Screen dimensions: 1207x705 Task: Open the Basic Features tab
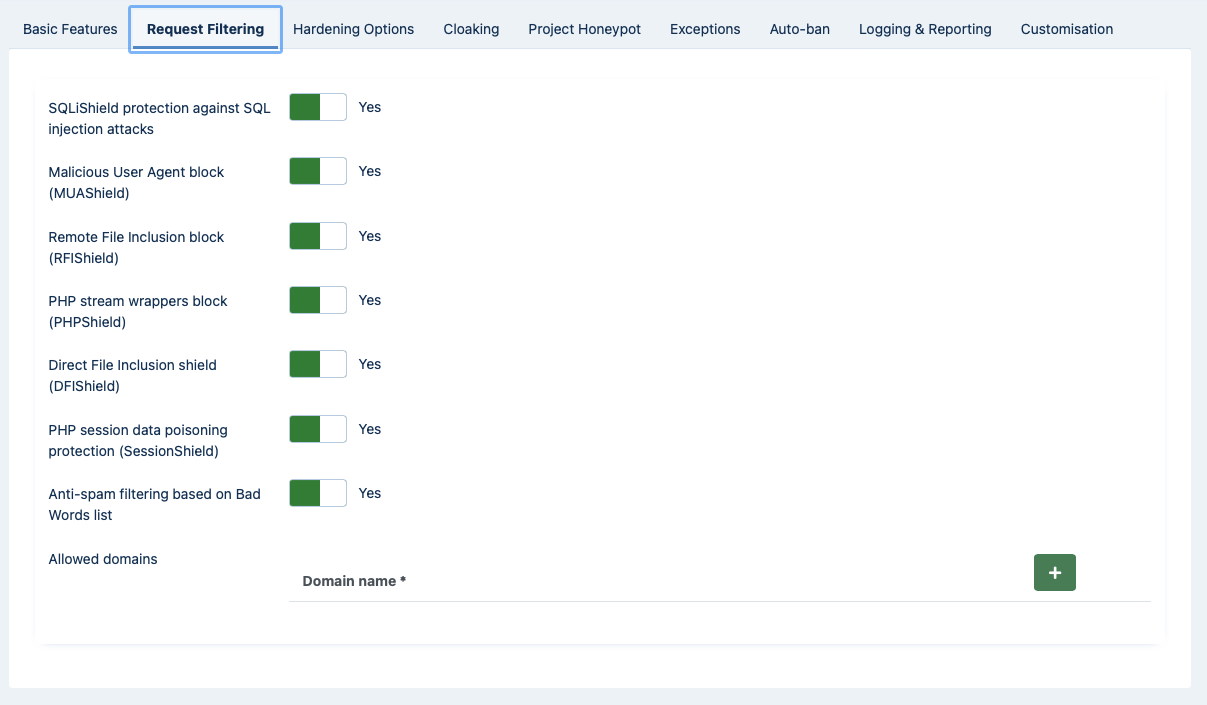tap(70, 29)
